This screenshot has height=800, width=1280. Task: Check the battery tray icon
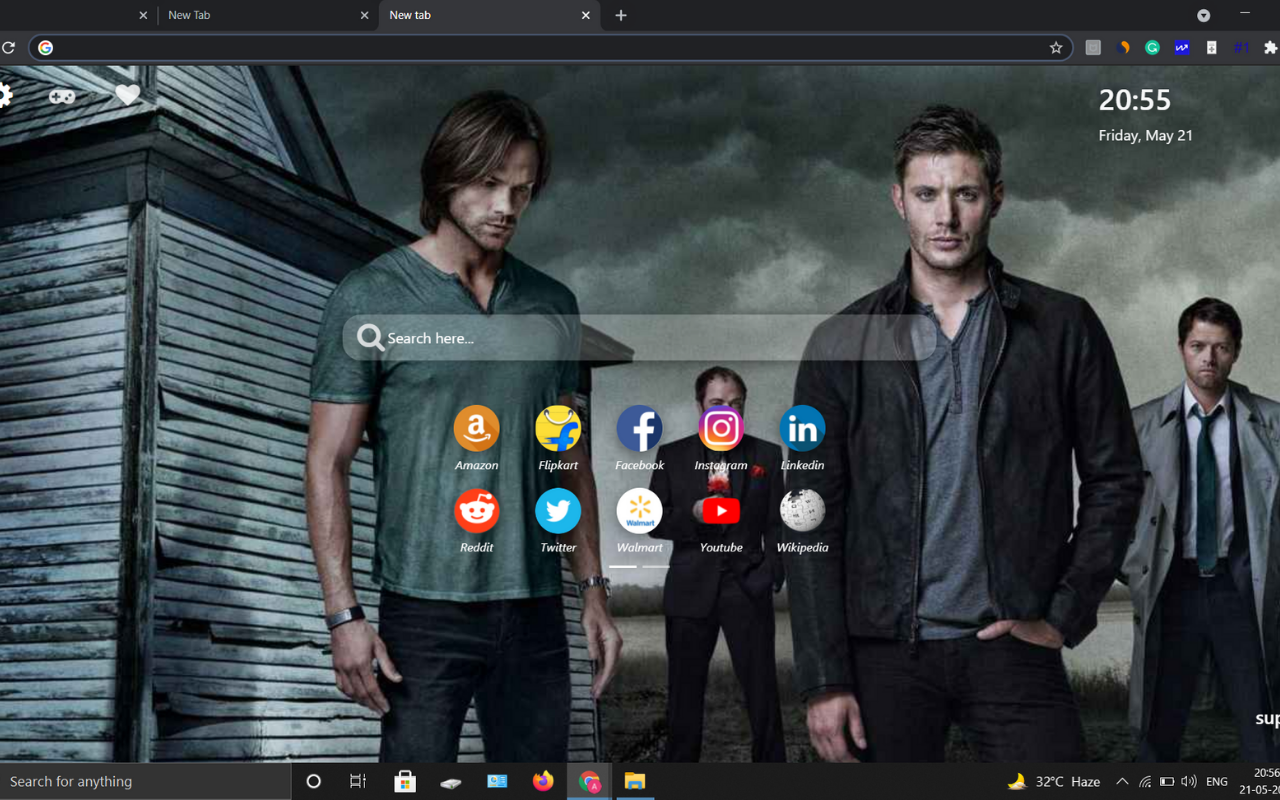point(1167,781)
